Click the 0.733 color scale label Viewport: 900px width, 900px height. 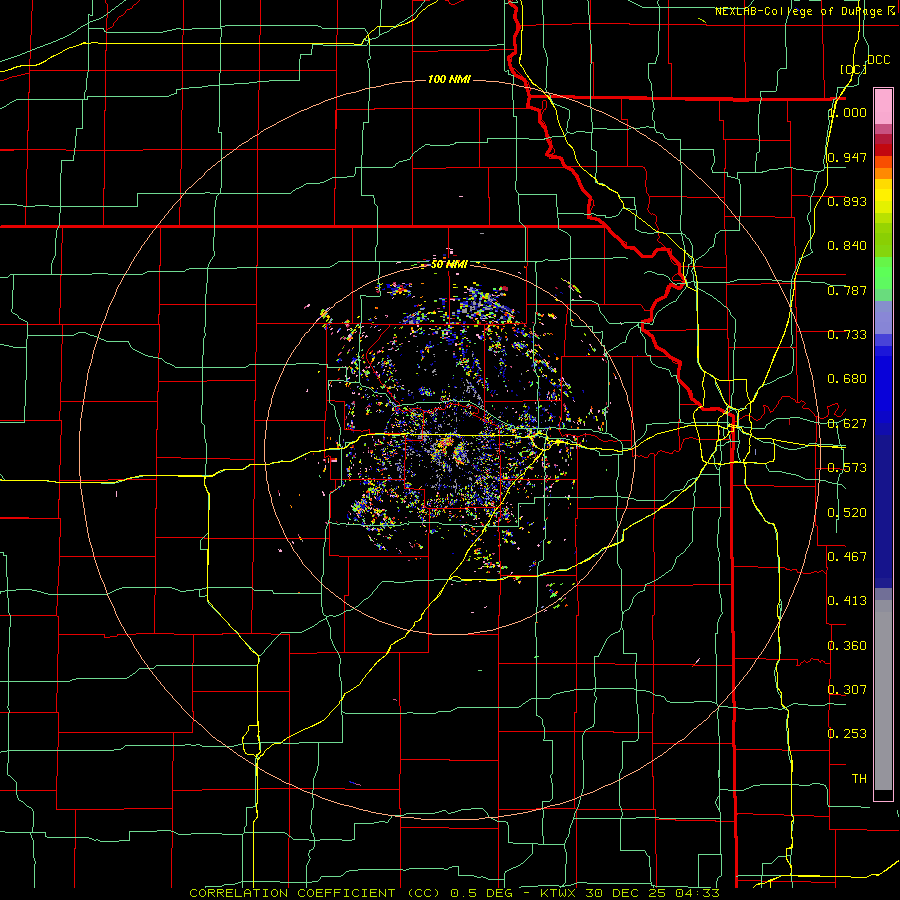tap(847, 335)
